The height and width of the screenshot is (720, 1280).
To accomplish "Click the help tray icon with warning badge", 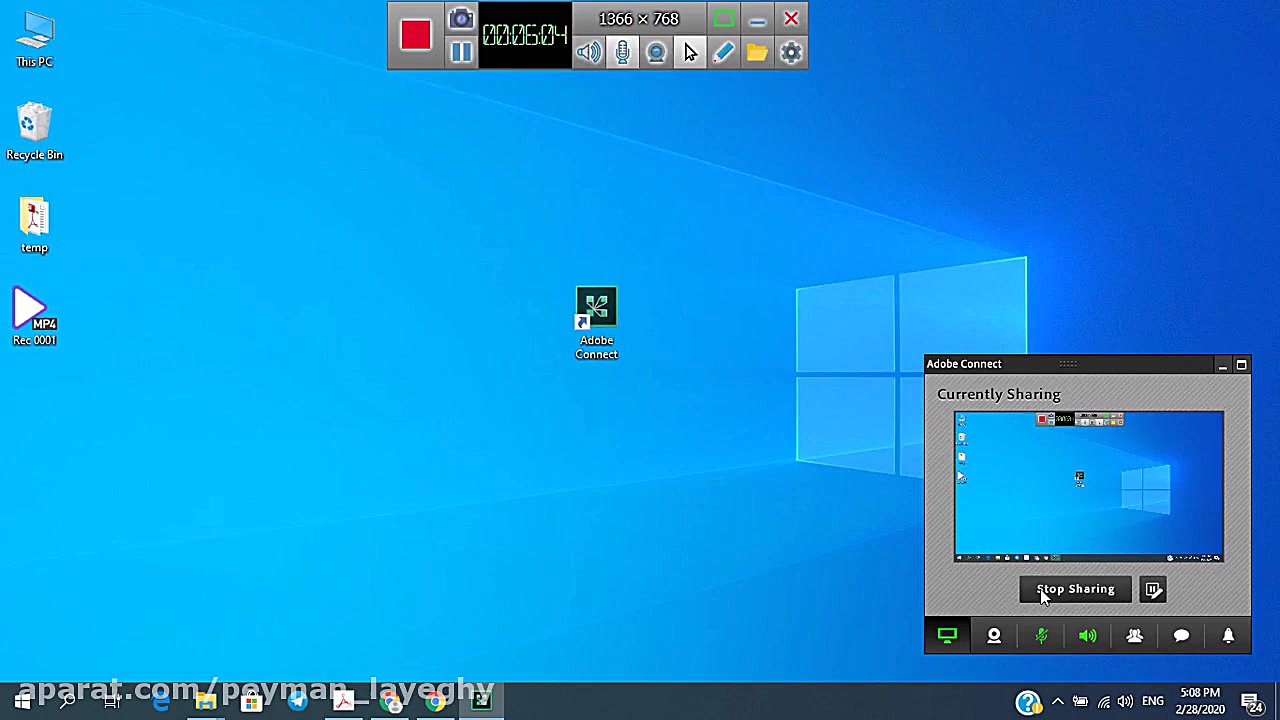I will coord(1028,703).
